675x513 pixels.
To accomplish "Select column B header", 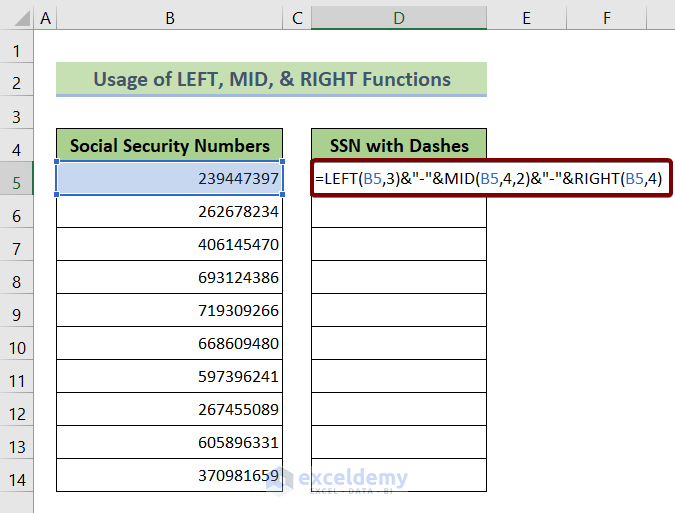I will point(170,18).
